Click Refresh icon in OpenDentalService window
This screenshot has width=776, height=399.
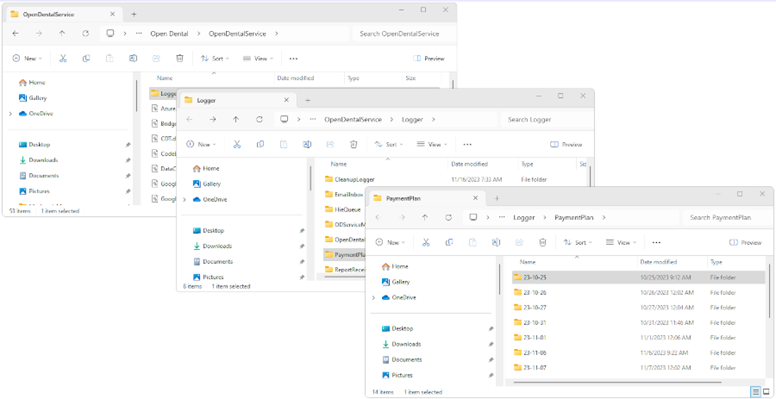click(x=86, y=34)
